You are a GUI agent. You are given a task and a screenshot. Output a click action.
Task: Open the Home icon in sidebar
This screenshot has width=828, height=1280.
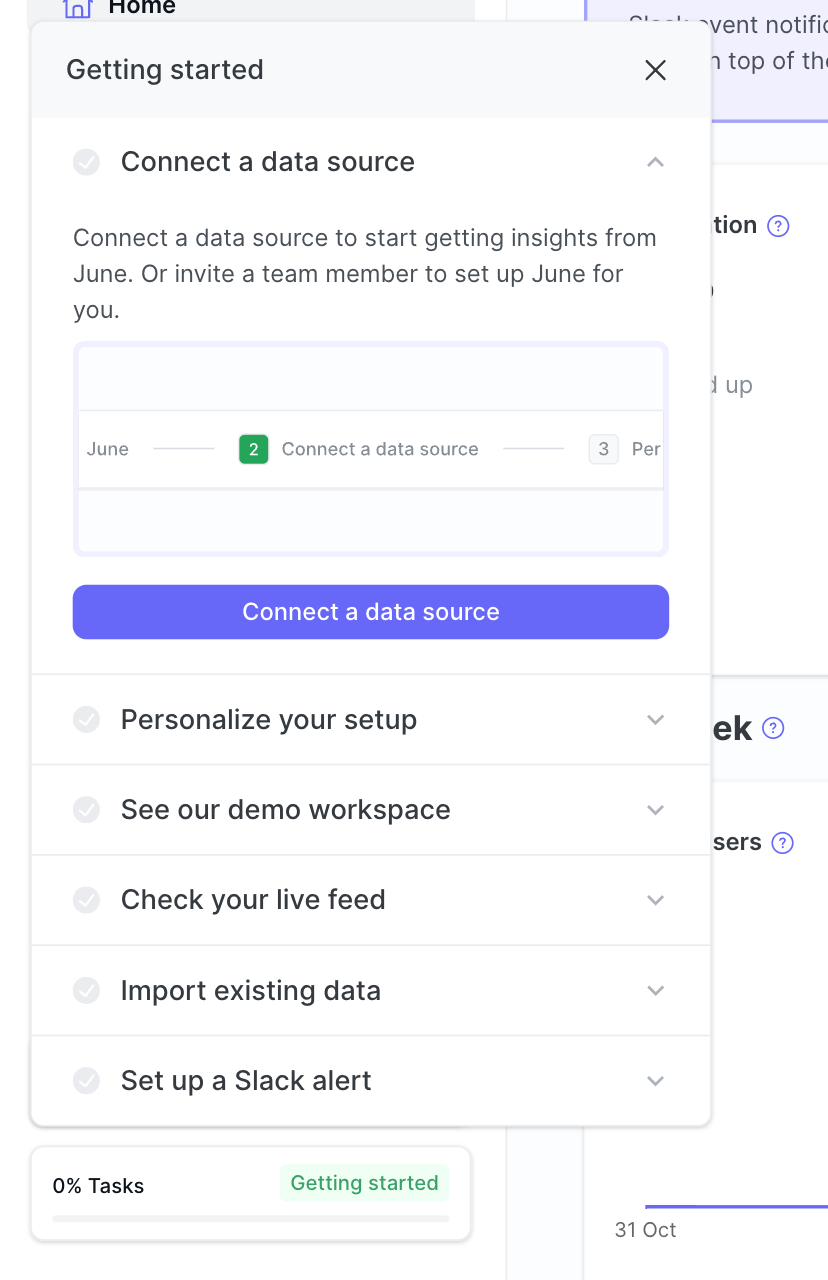[78, 8]
